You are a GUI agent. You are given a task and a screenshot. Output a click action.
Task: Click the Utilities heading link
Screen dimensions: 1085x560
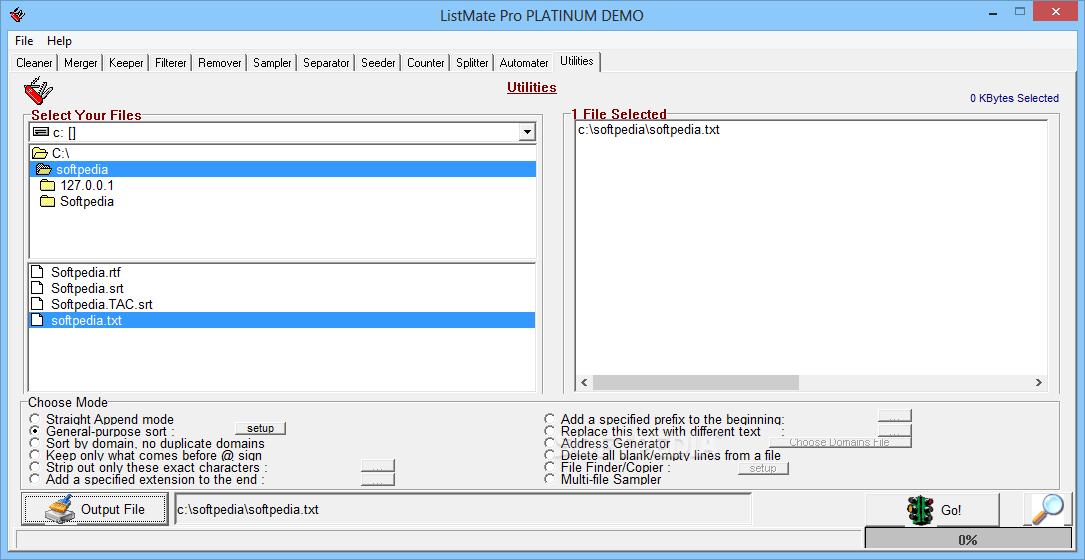point(531,88)
